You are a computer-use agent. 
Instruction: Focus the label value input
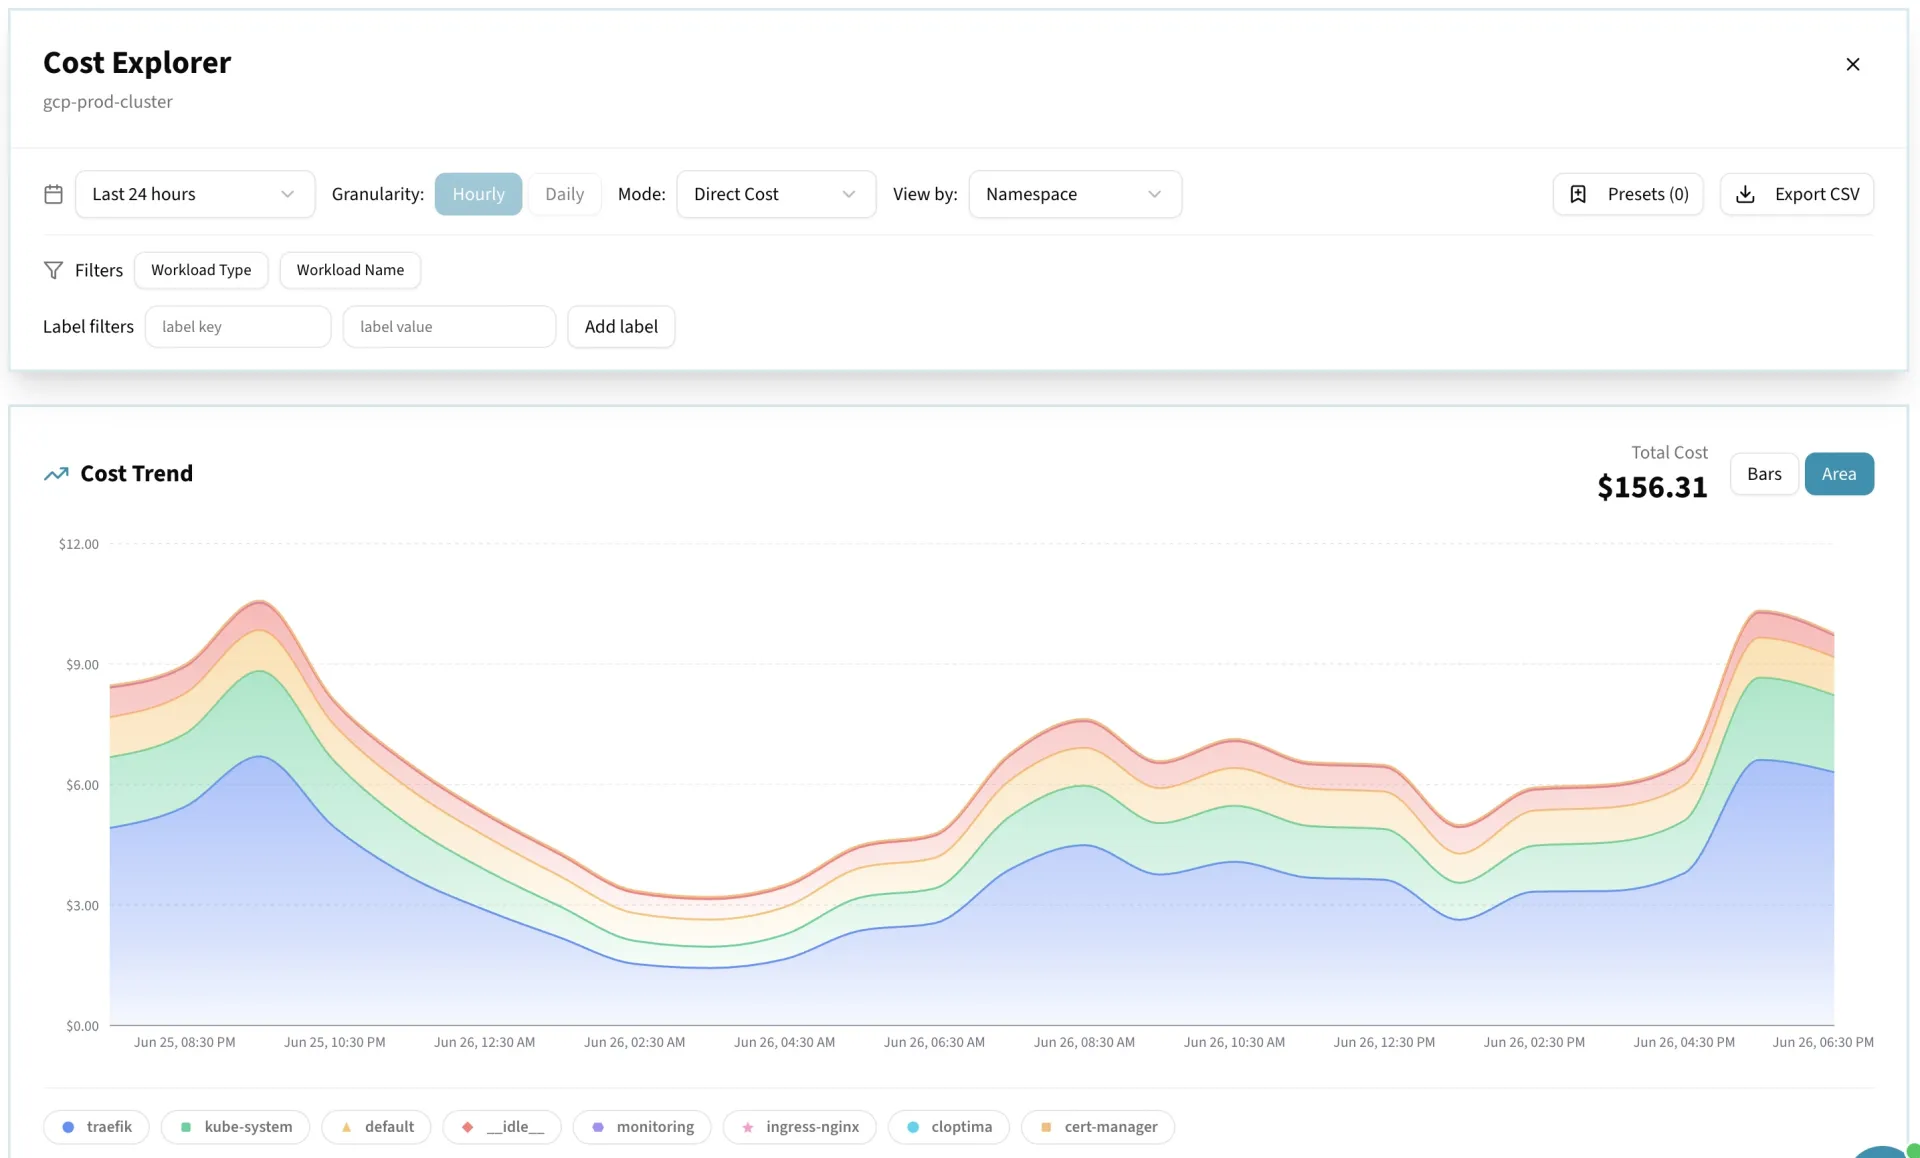449,327
